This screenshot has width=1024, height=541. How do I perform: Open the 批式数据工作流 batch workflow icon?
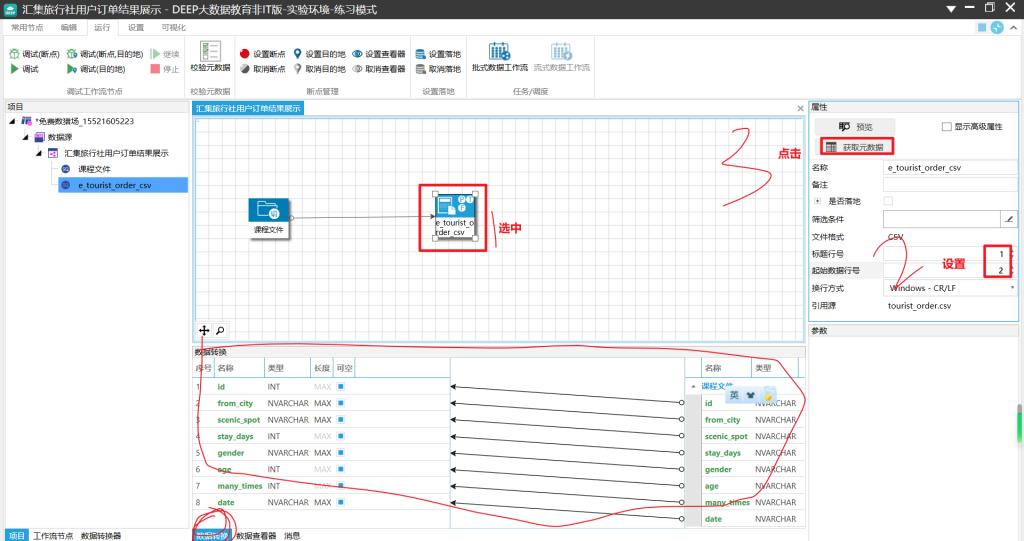[499, 52]
